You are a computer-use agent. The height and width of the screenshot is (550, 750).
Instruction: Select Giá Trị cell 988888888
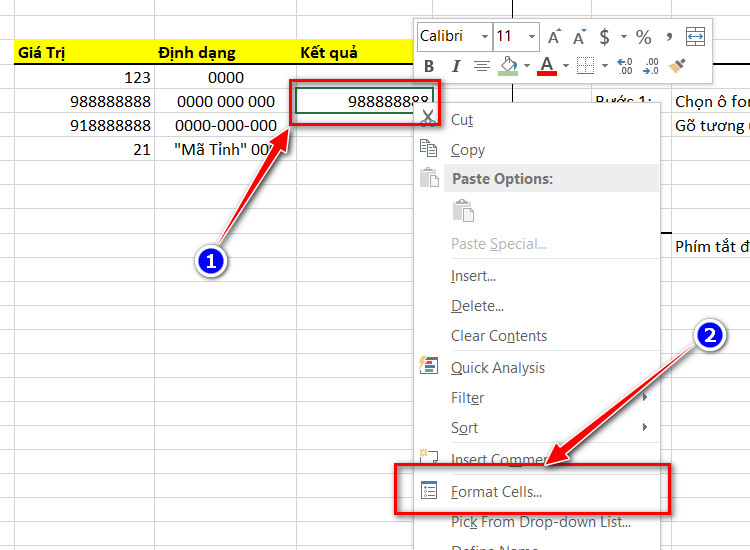tap(84, 101)
